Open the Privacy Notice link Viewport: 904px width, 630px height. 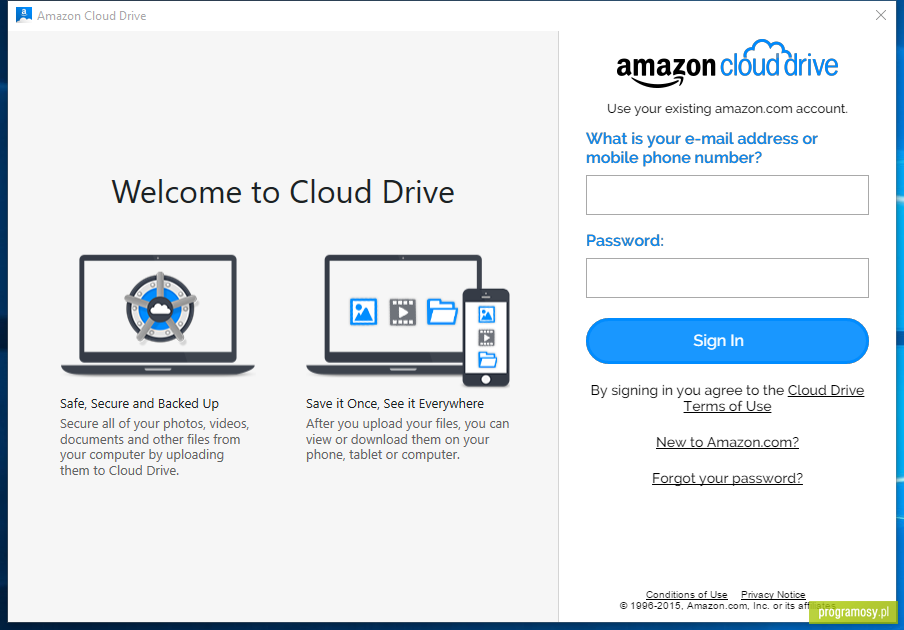(x=773, y=594)
